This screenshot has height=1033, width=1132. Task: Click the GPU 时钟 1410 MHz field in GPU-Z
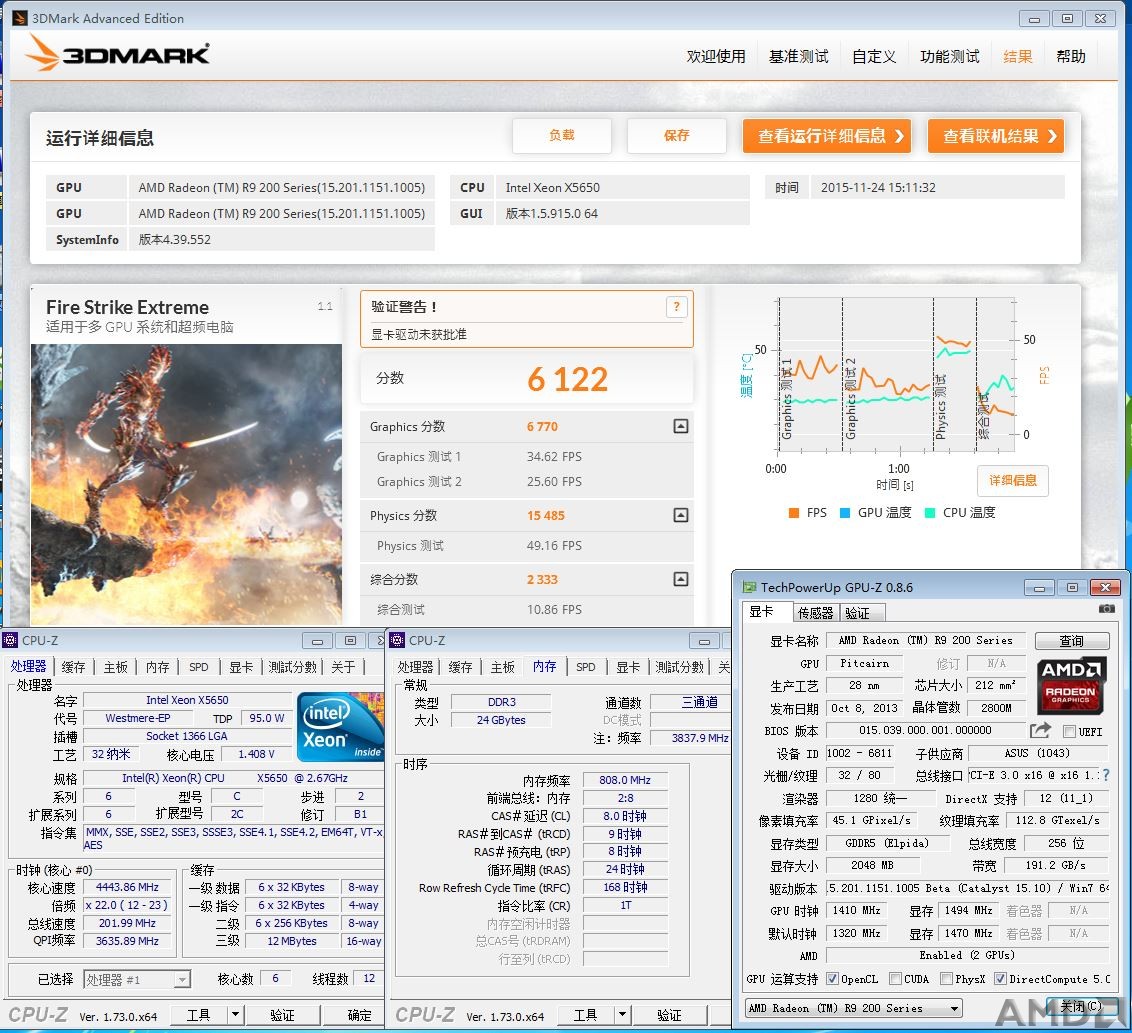(856, 910)
